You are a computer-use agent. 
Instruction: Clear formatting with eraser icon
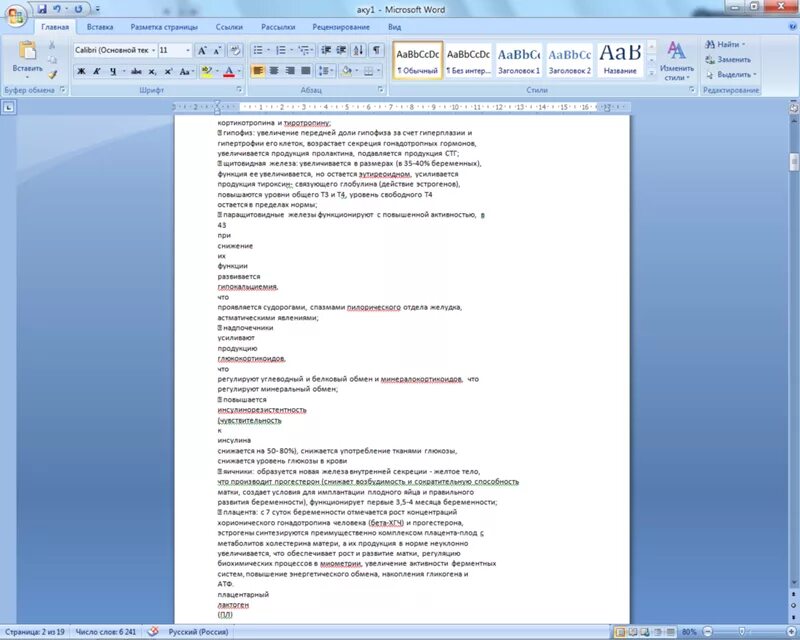coord(235,51)
